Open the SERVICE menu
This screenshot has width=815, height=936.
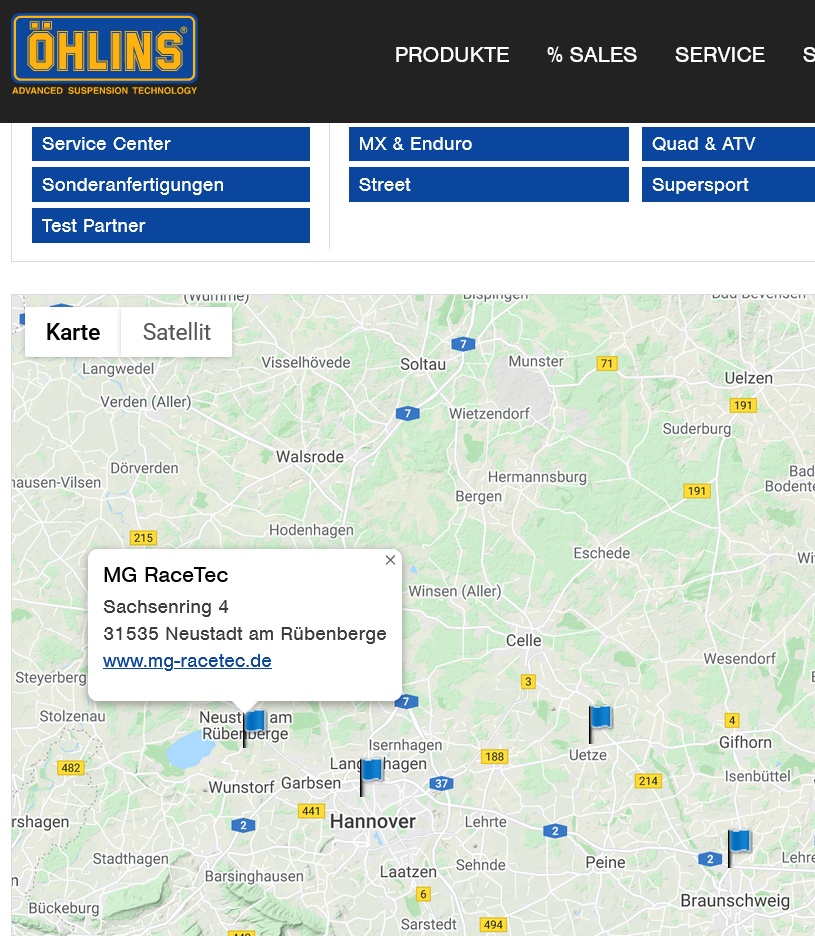click(720, 55)
